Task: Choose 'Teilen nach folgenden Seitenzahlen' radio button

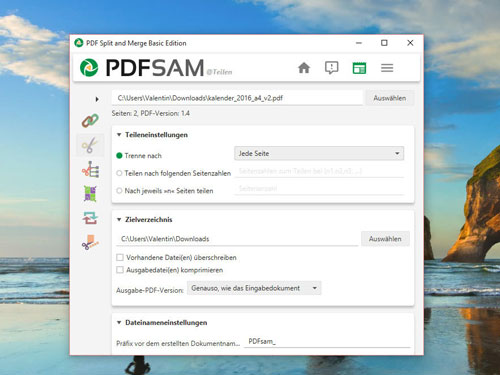Action: click(x=119, y=173)
